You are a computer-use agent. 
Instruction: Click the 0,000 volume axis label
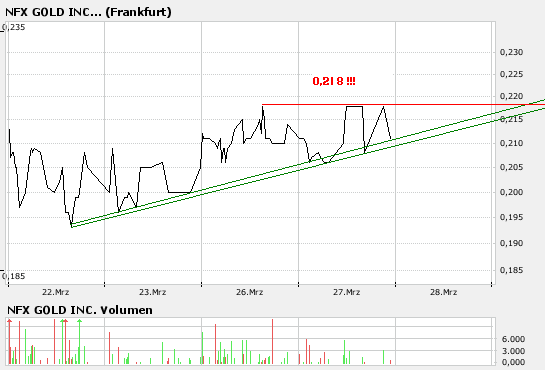[x=513, y=362]
